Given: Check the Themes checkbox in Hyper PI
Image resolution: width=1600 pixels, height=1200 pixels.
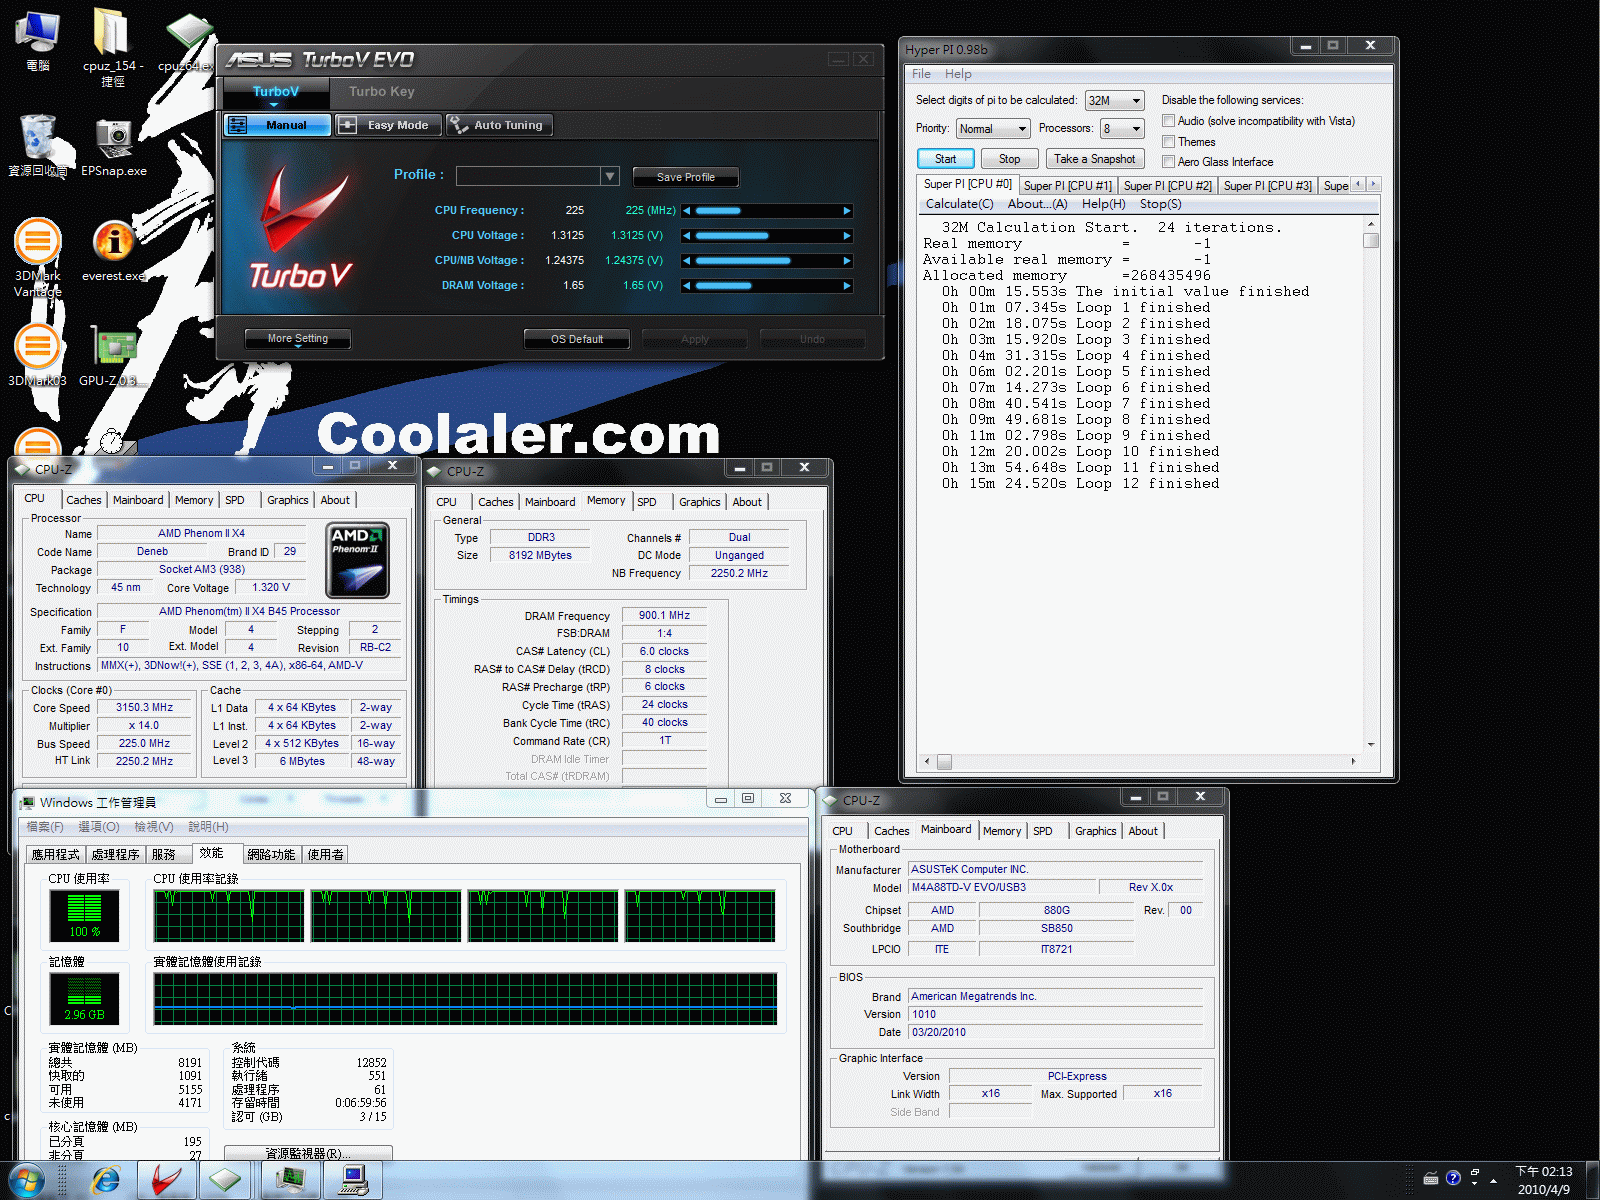Looking at the screenshot, I should (1168, 142).
